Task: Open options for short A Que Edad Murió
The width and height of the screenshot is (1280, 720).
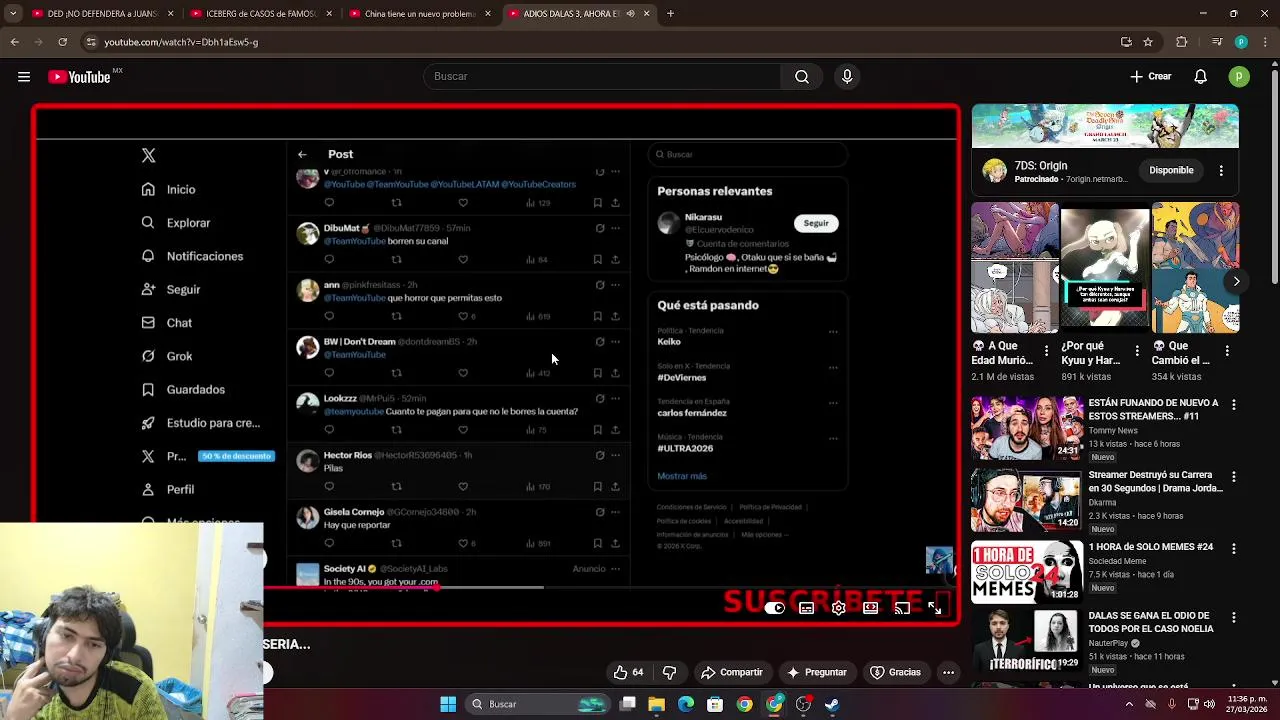Action: tap(1047, 351)
